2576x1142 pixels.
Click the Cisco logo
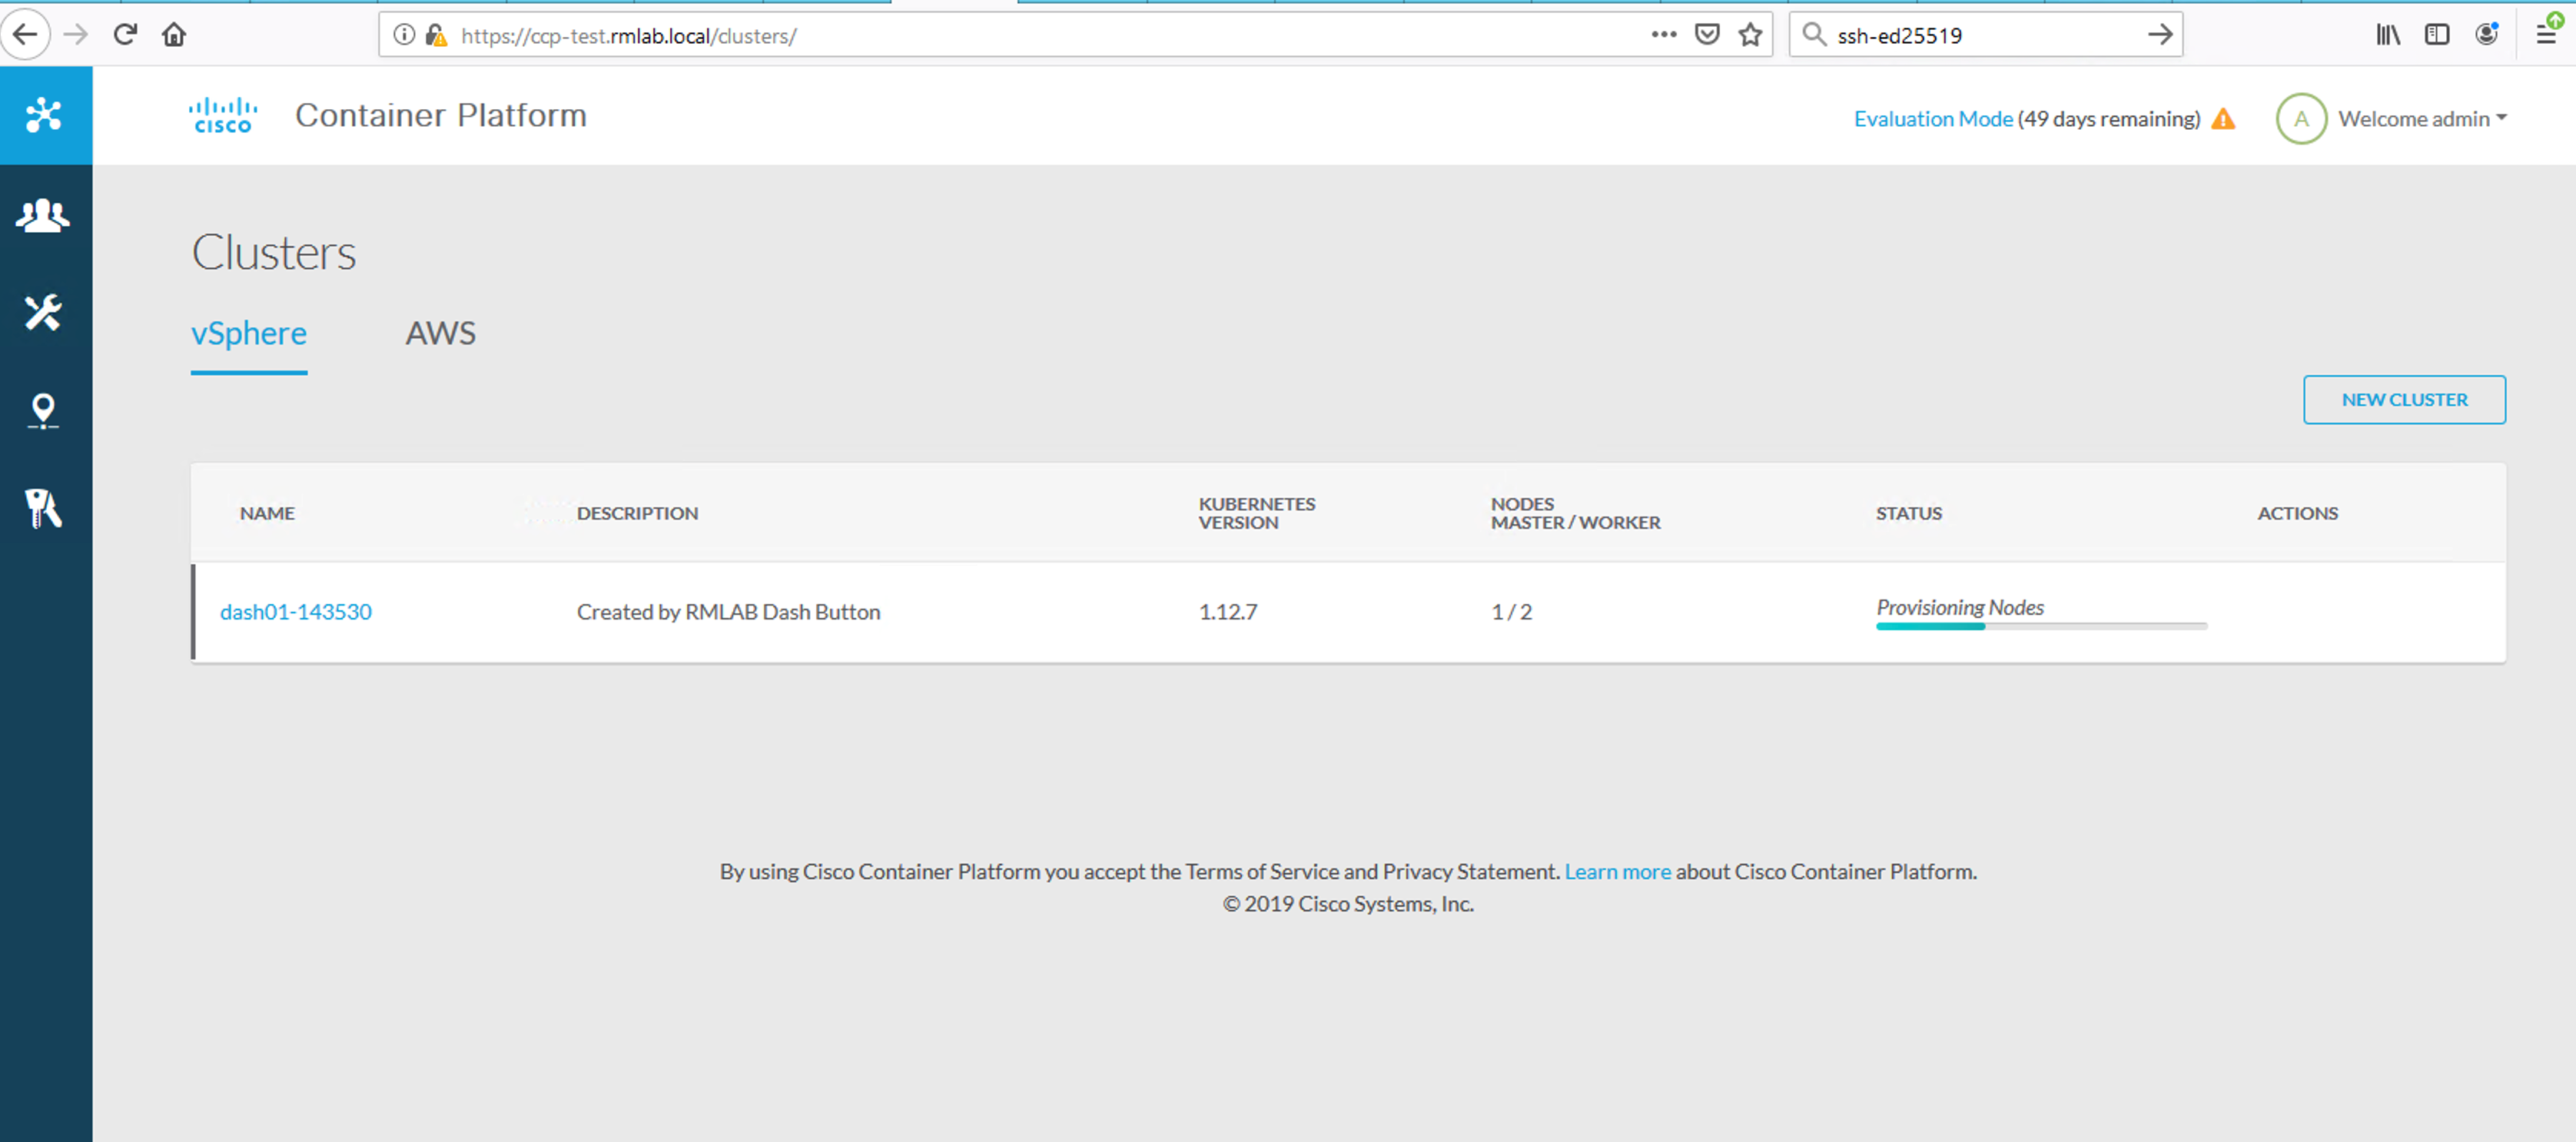click(223, 116)
